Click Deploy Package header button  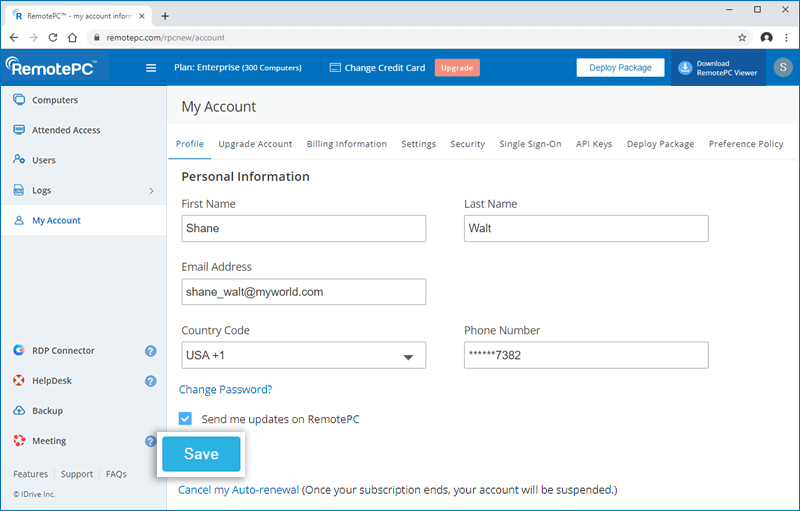(620, 68)
